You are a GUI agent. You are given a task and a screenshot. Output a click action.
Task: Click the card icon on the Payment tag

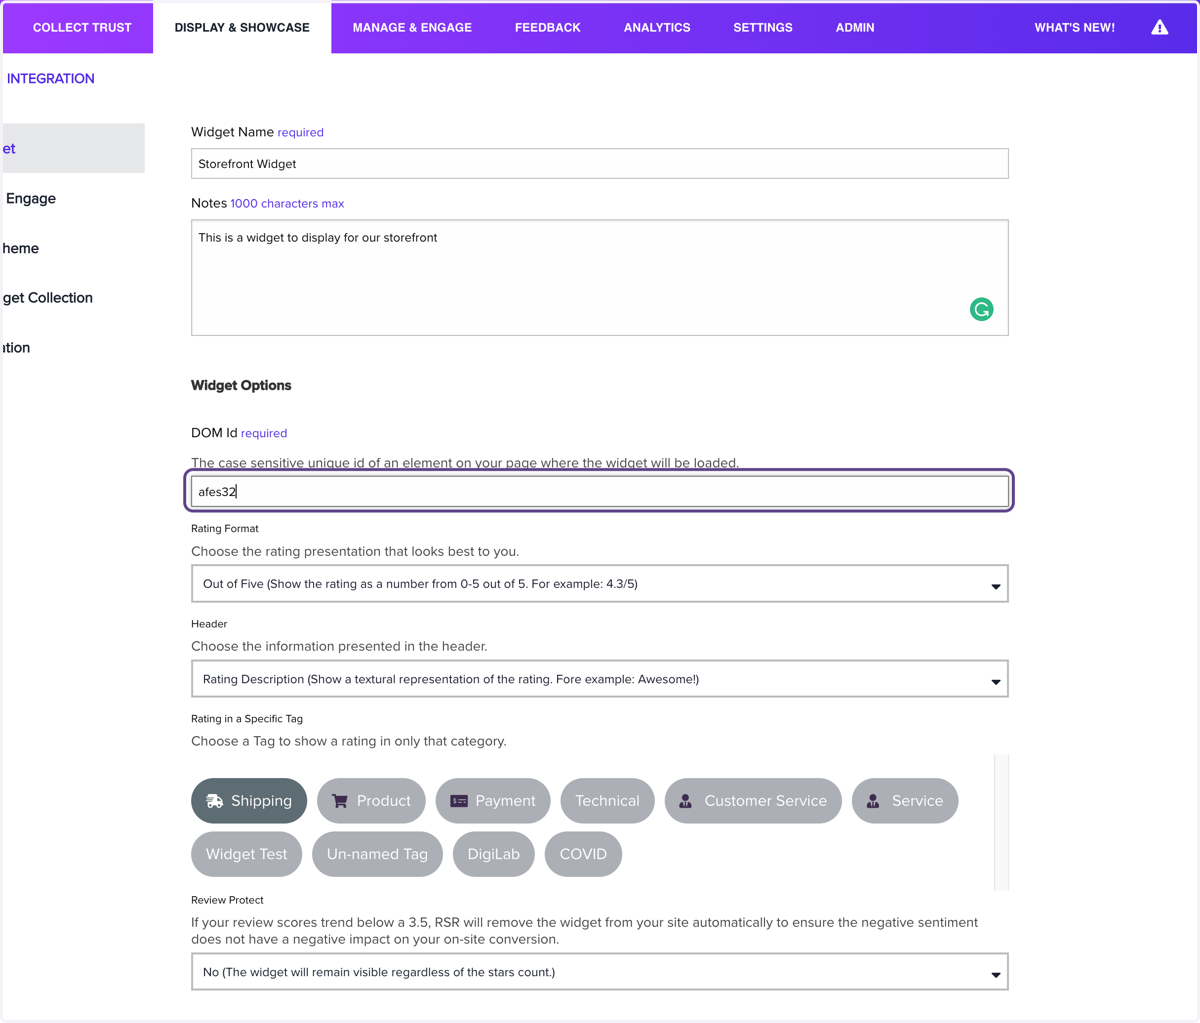coord(459,801)
